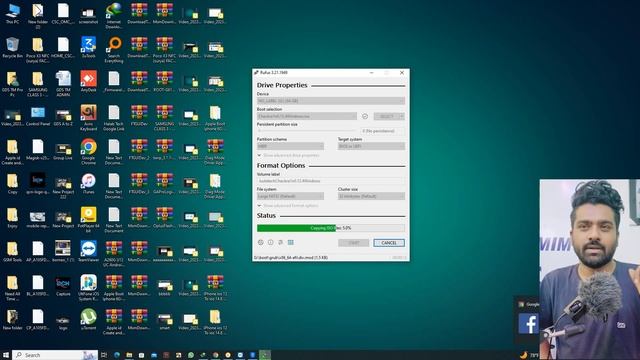Viewport: 640px width, 360px height.
Task: Open the Target system dropdown
Action: (371, 146)
